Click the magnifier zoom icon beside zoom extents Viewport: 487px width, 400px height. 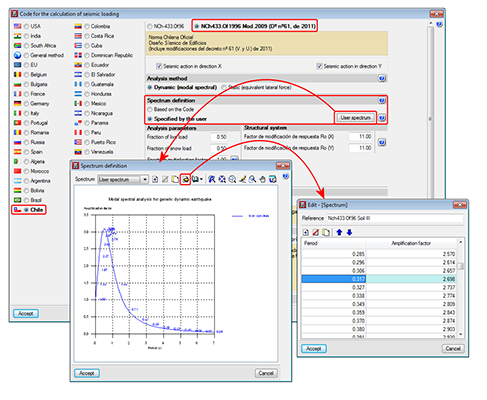point(232,179)
